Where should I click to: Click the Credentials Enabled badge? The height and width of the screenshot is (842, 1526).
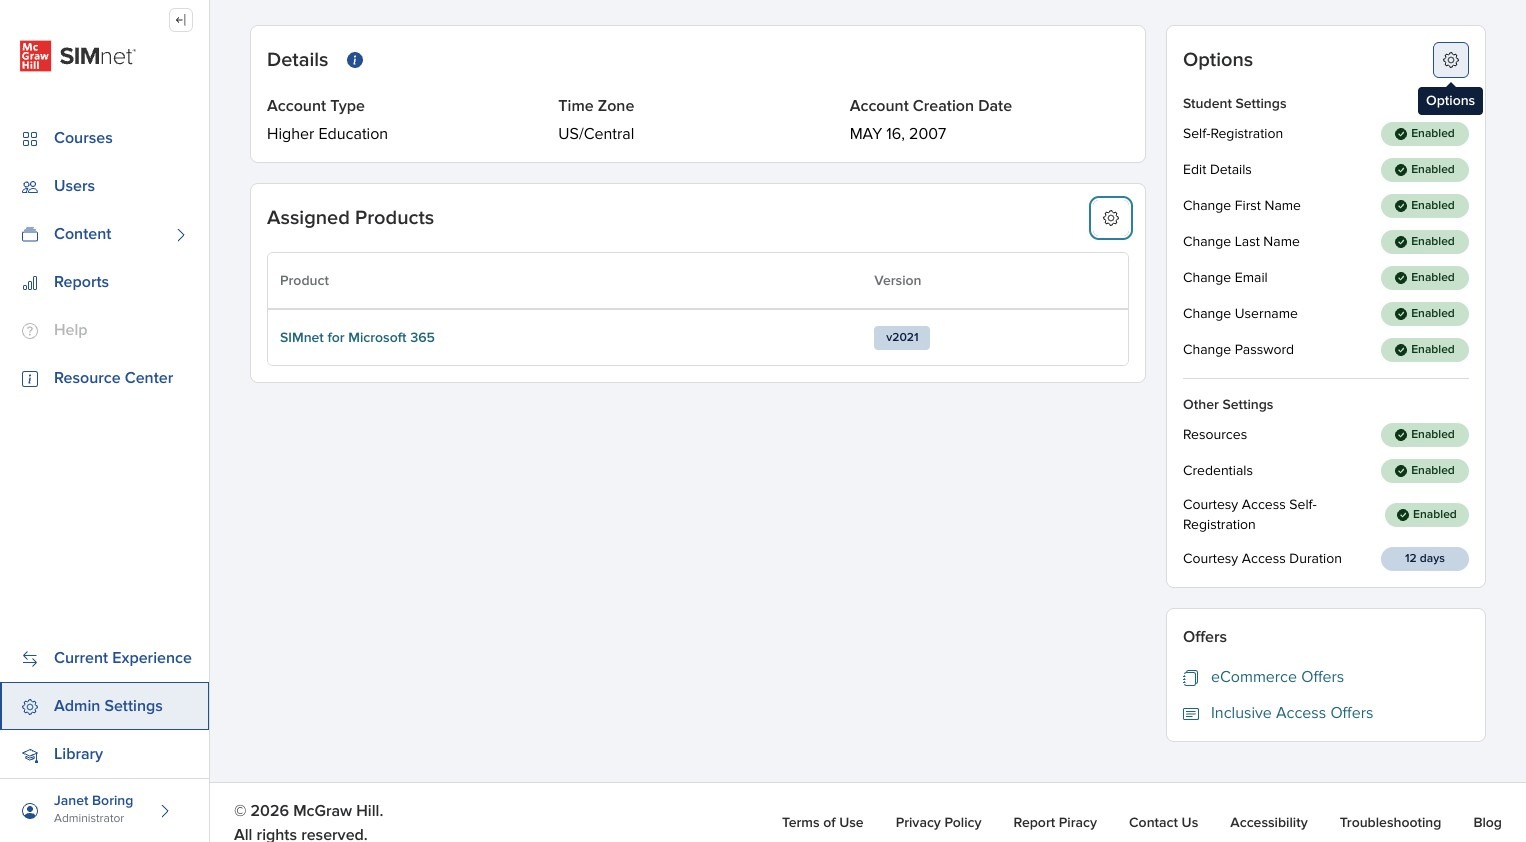[1425, 471]
